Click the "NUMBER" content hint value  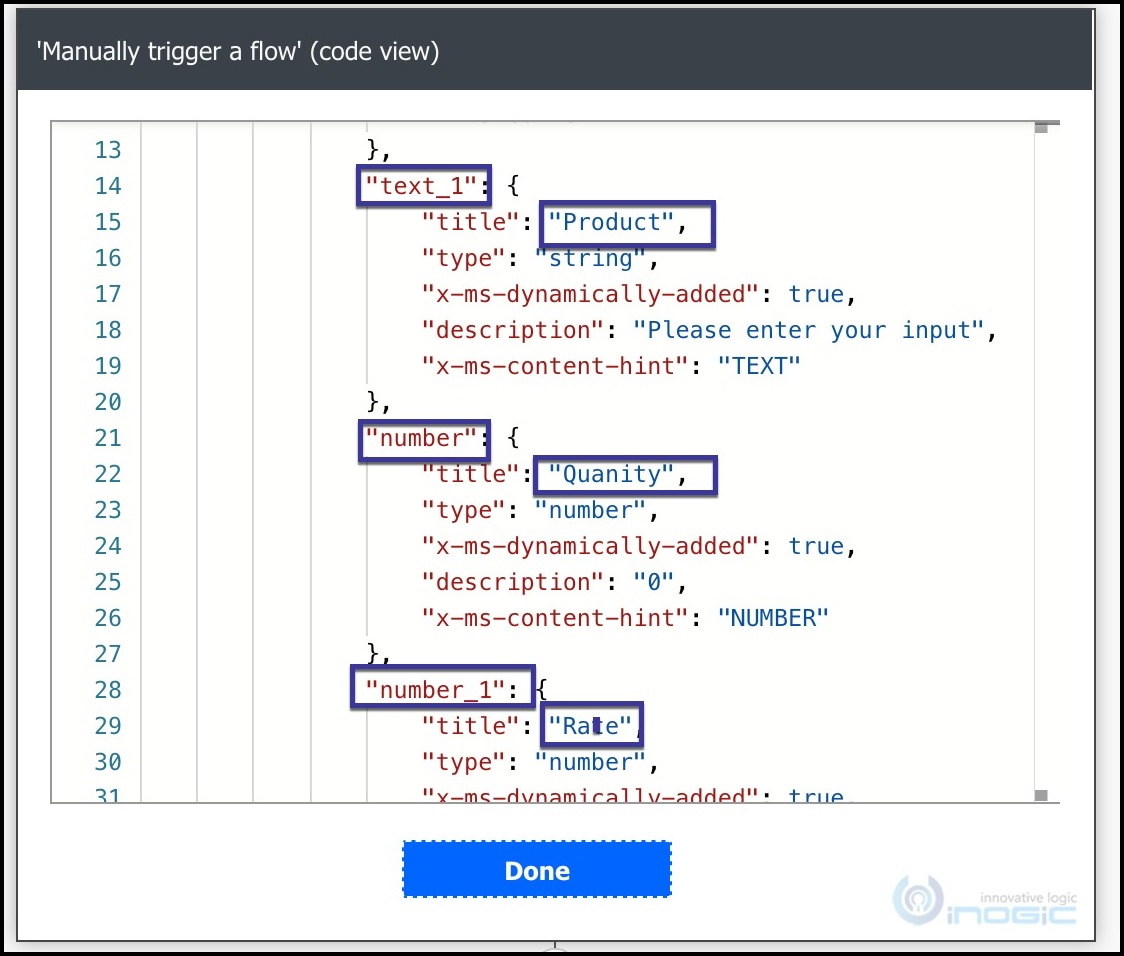coord(773,617)
